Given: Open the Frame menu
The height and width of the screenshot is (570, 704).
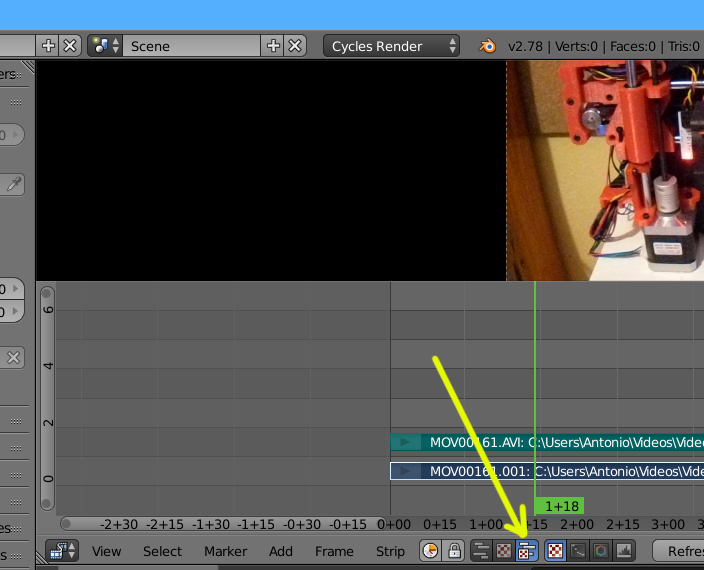Looking at the screenshot, I should coord(334,551).
